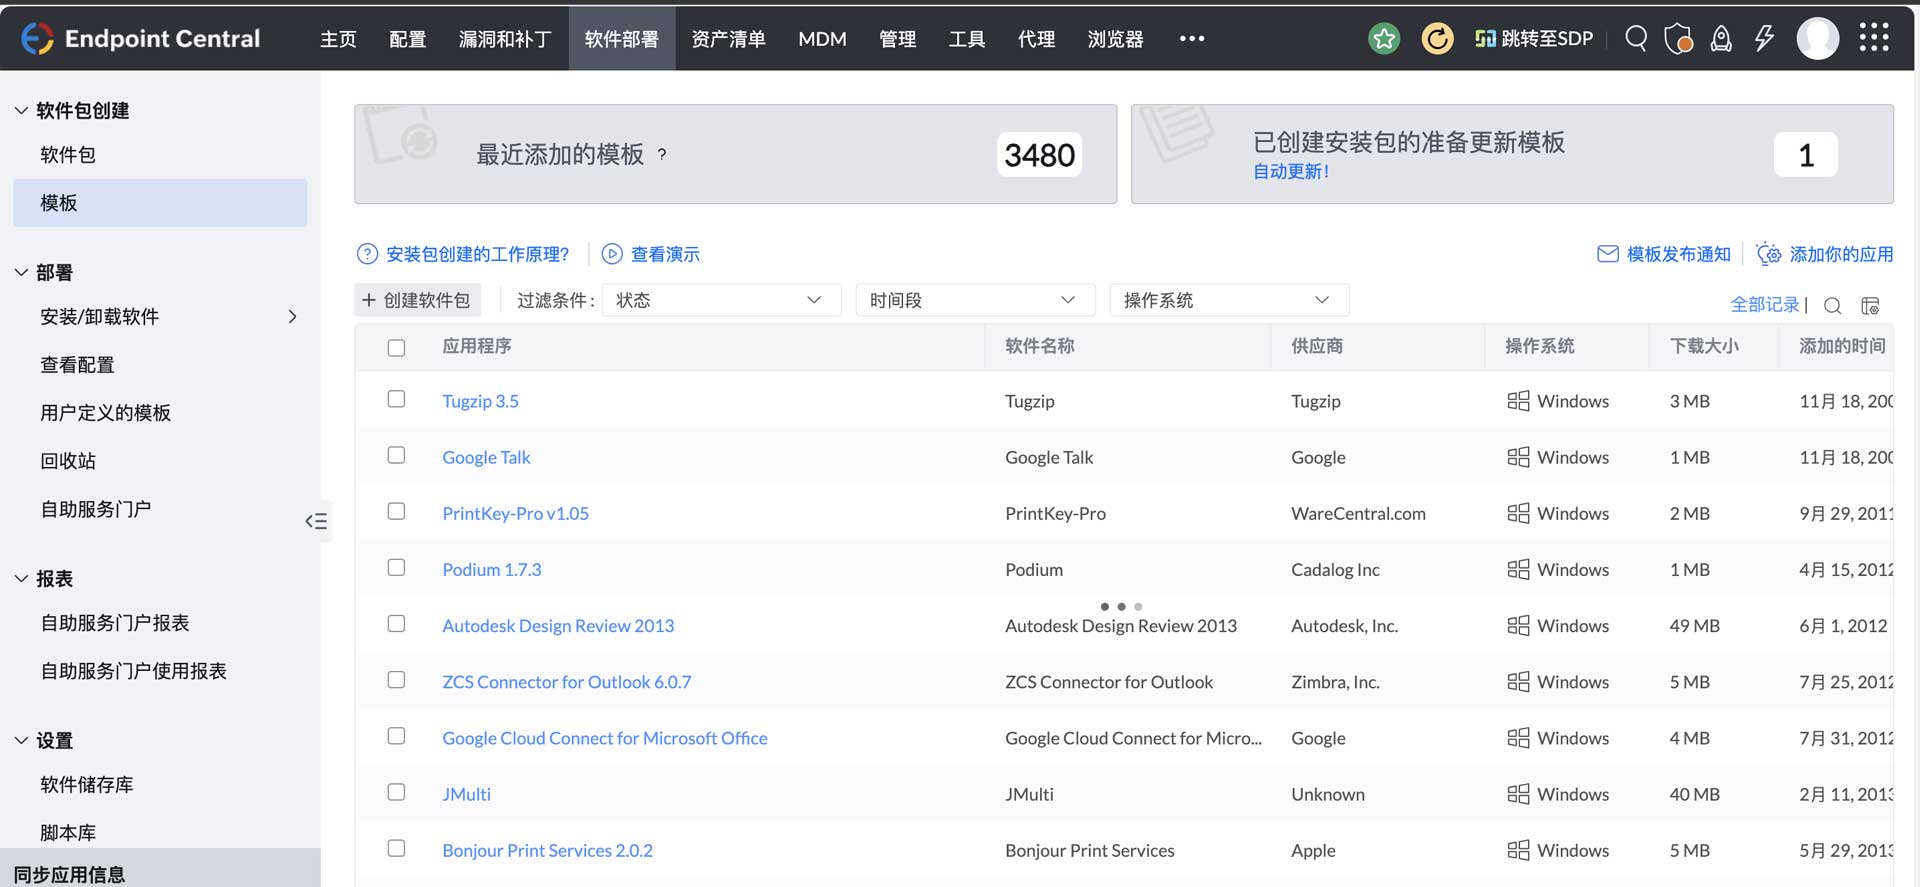Toggle the select-all header checkbox
1920x887 pixels.
click(x=396, y=348)
